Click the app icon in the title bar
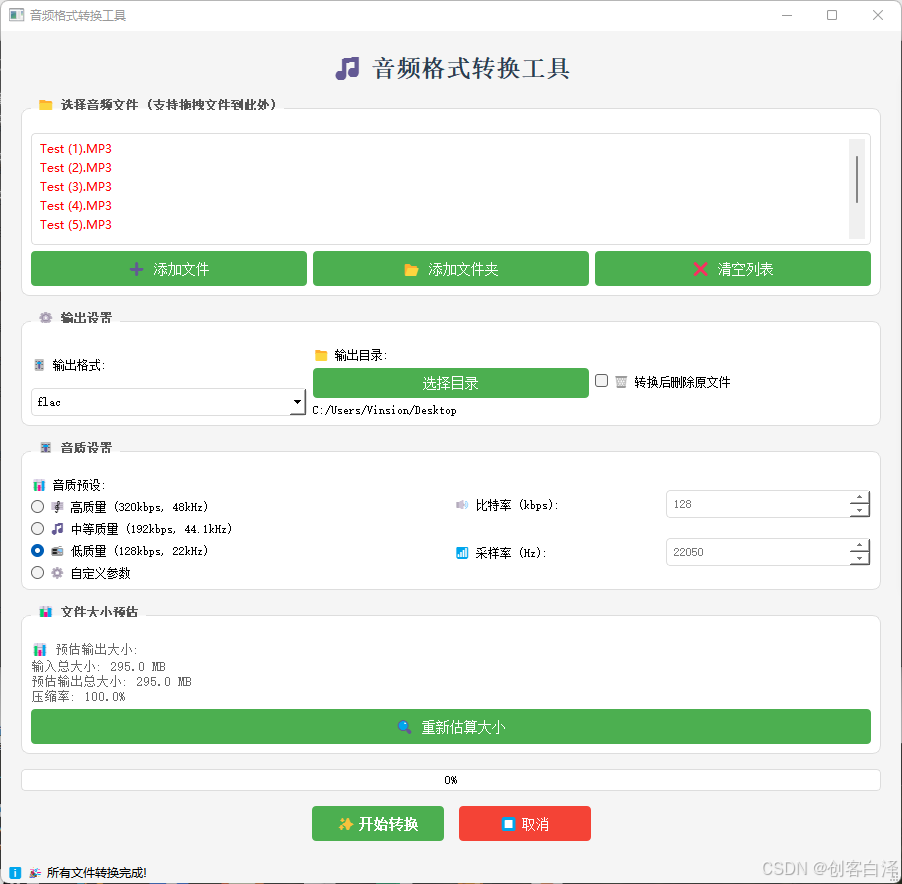 pyautogui.click(x=16, y=15)
